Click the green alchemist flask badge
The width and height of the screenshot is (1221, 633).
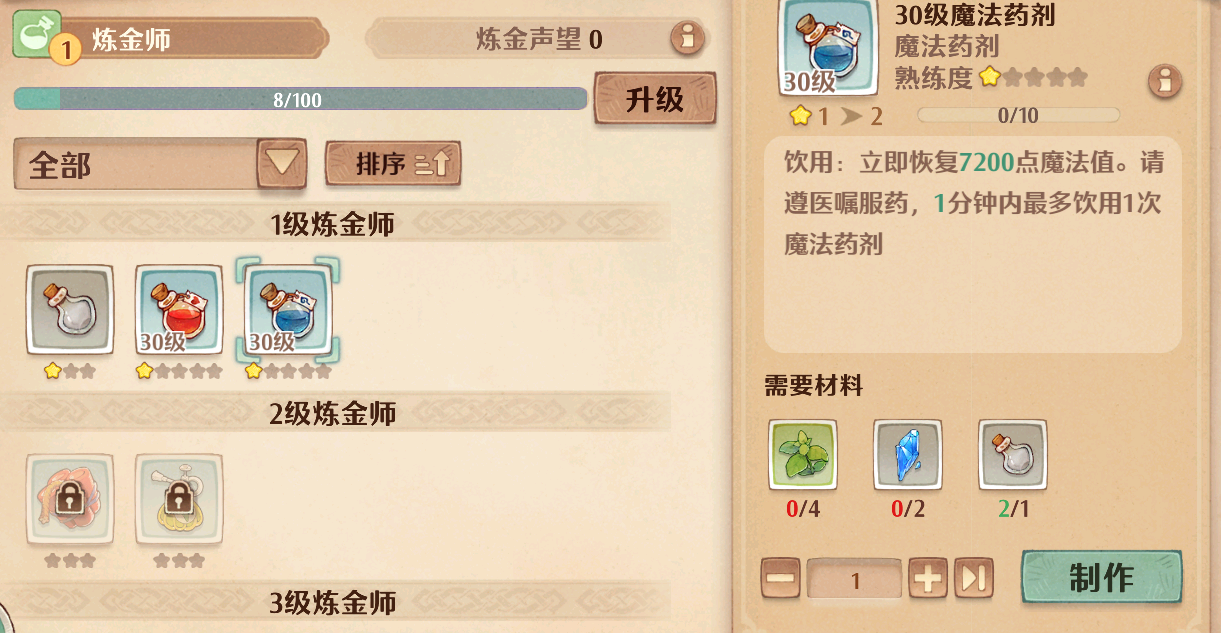[37, 34]
